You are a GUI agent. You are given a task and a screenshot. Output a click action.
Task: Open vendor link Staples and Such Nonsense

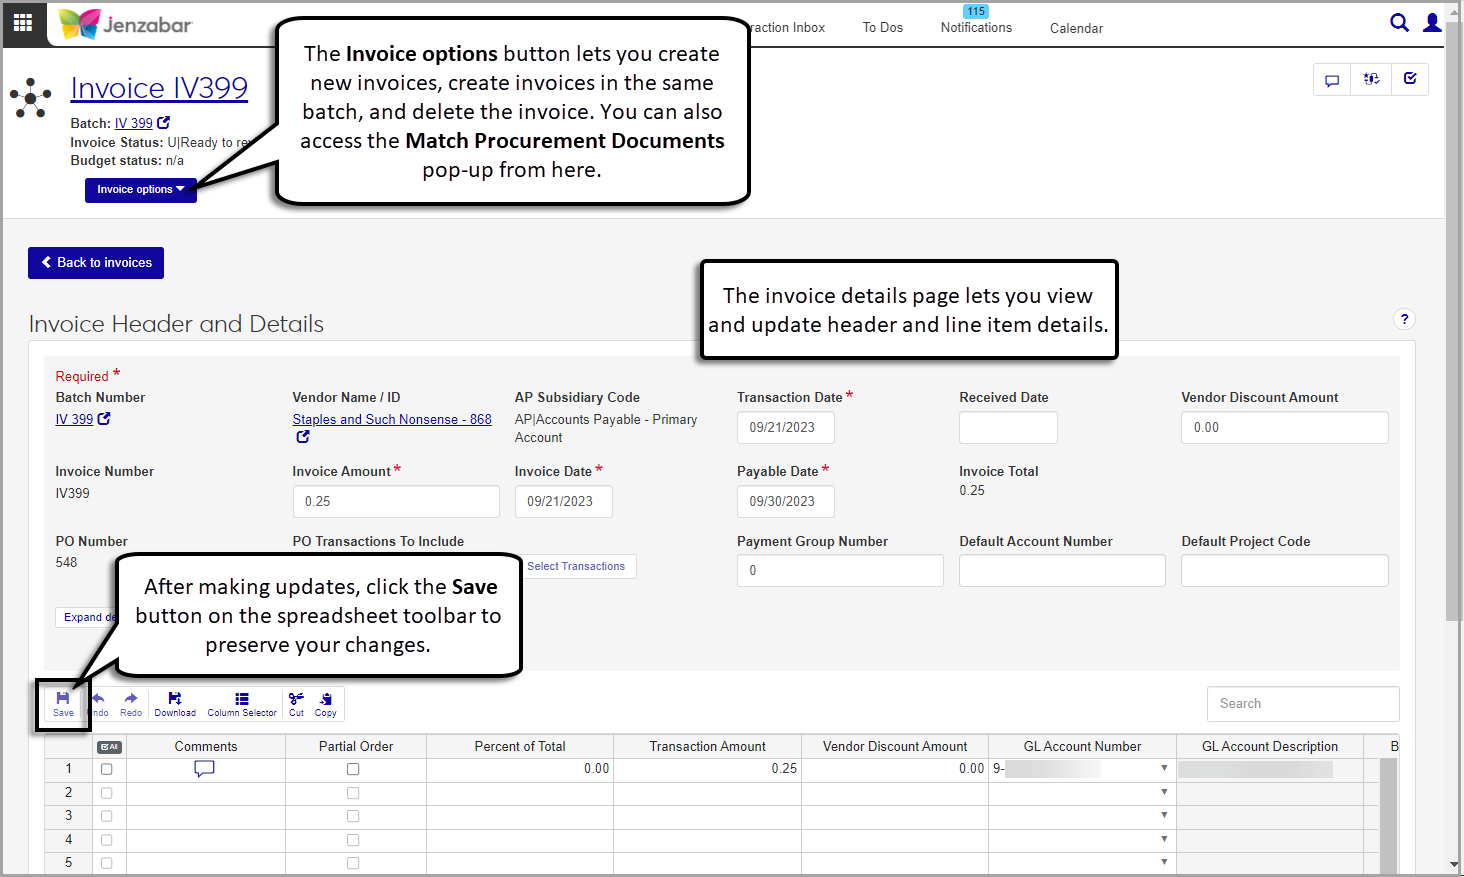pyautogui.click(x=391, y=419)
